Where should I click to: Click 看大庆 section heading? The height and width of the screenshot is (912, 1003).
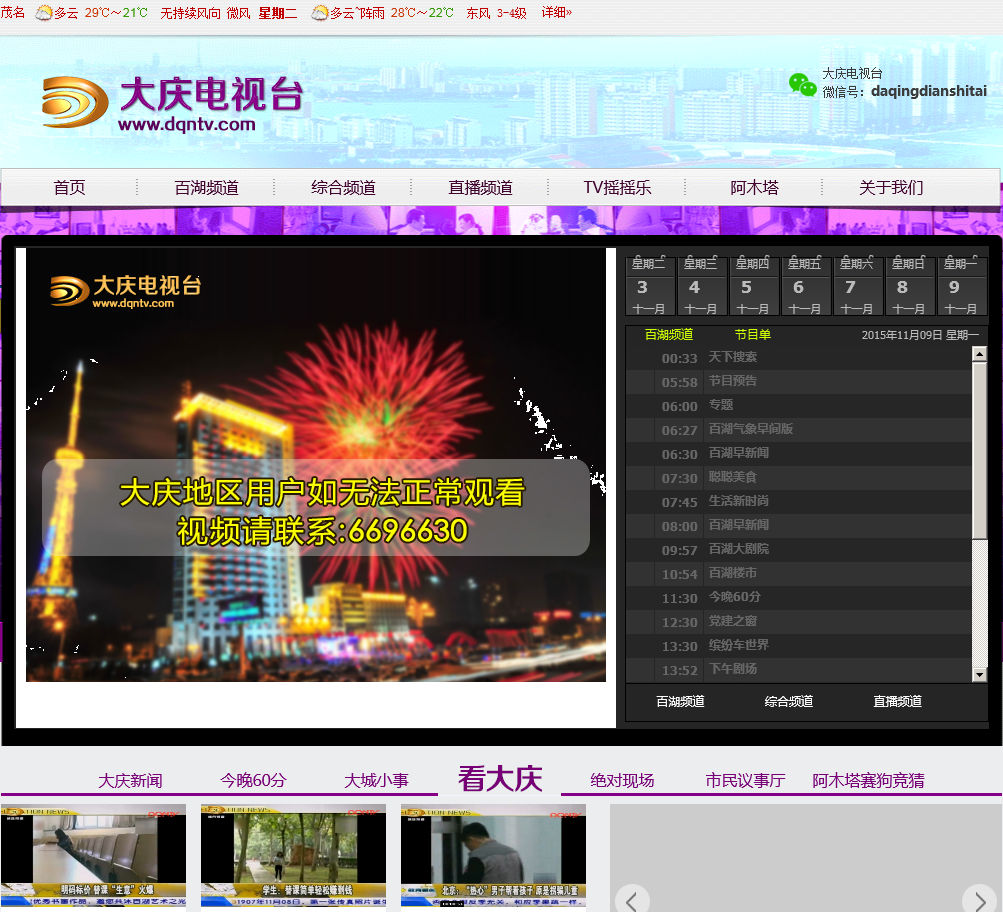tap(500, 778)
